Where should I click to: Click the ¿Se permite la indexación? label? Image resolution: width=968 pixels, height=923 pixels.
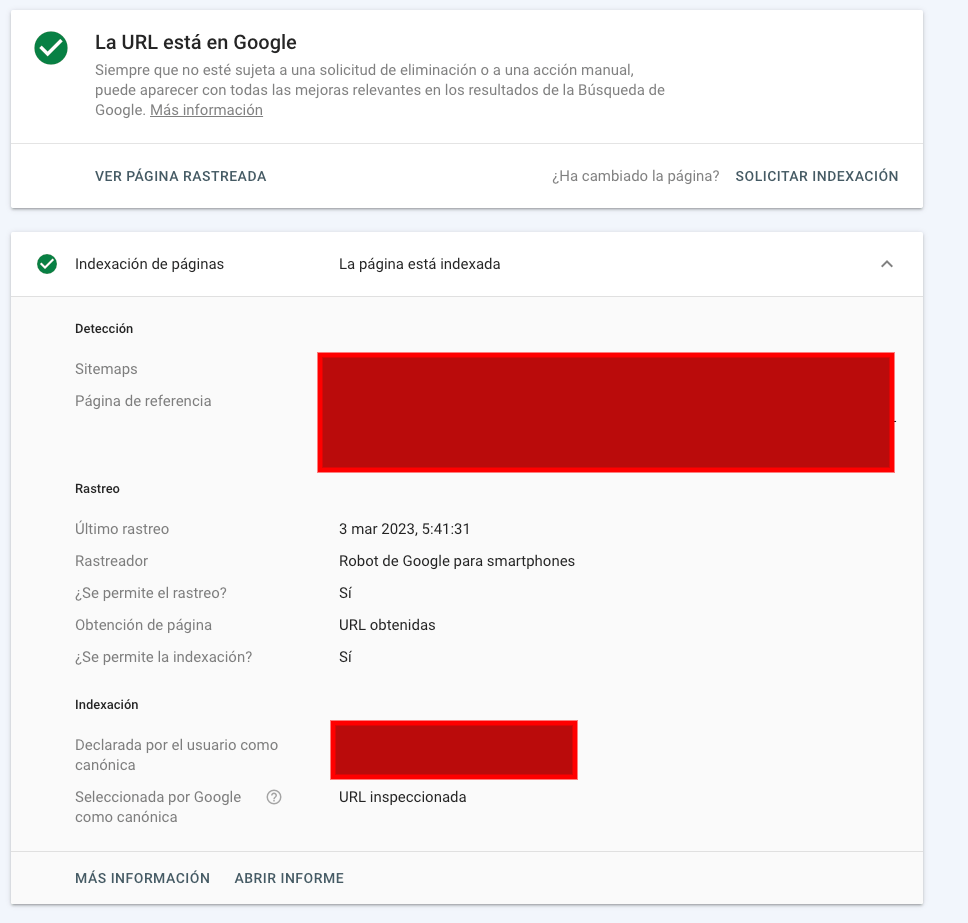click(164, 657)
